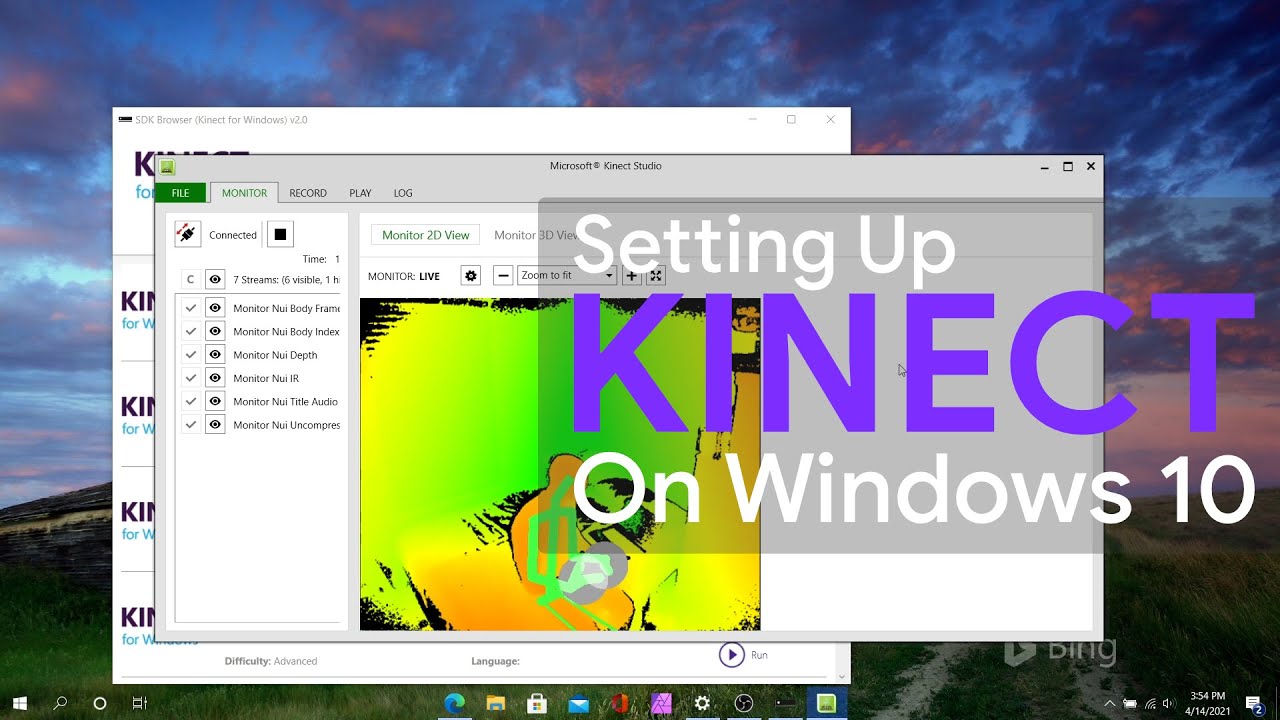This screenshot has width=1280, height=720.
Task: Zoom out with the minus button
Action: tap(503, 275)
